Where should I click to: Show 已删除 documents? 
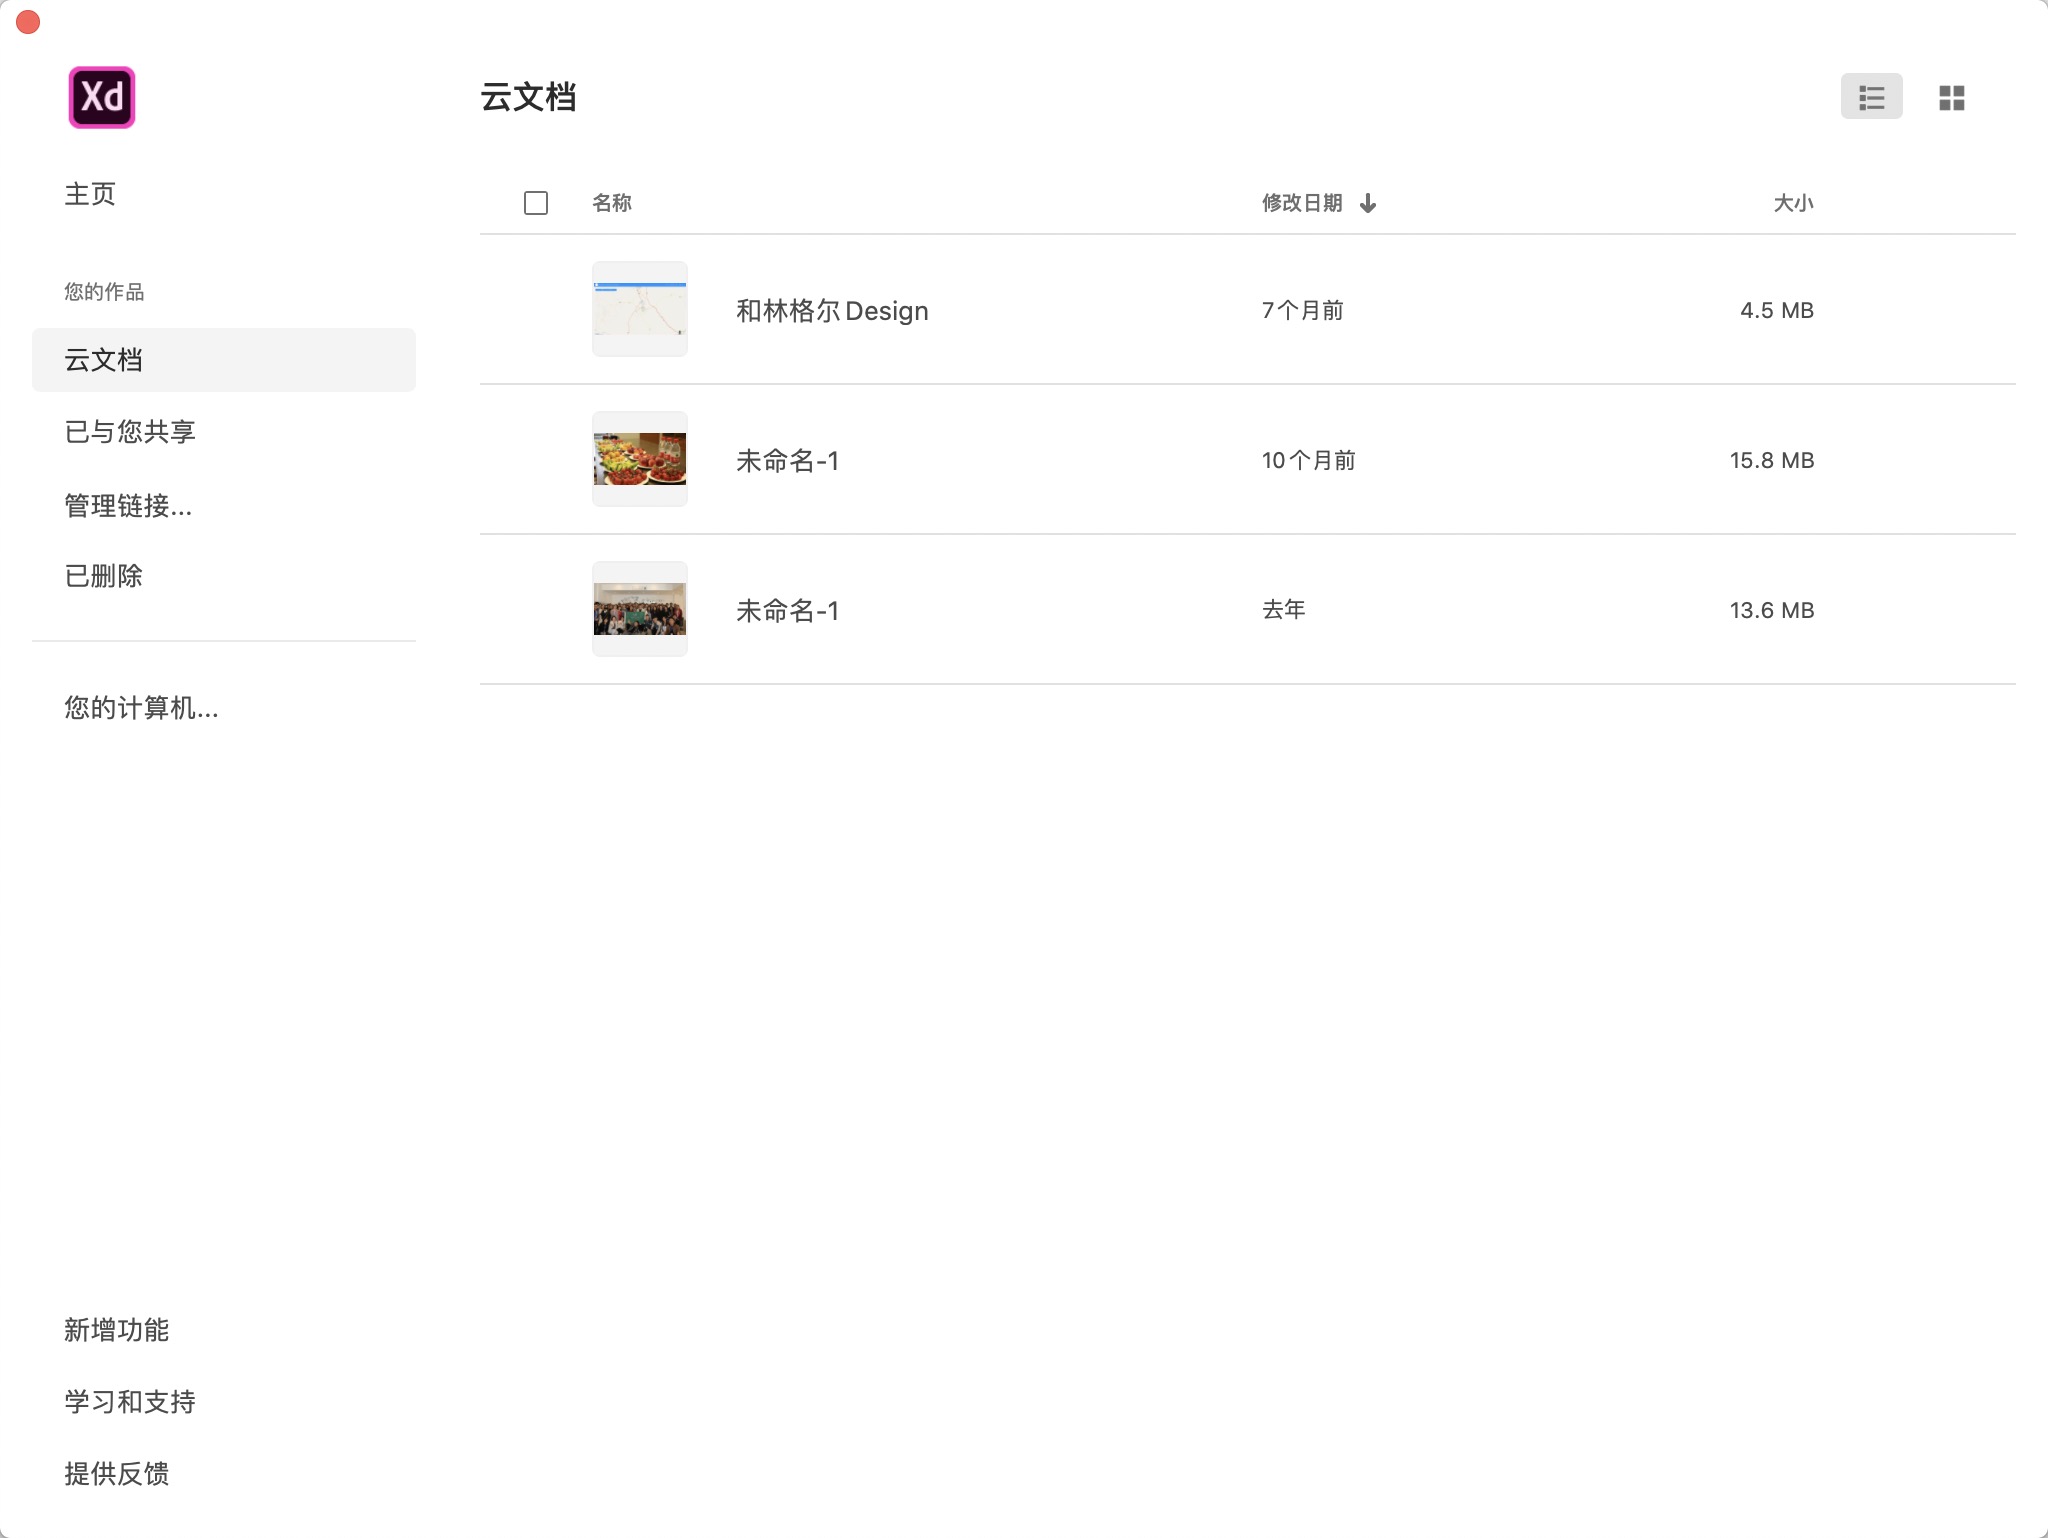(x=104, y=576)
